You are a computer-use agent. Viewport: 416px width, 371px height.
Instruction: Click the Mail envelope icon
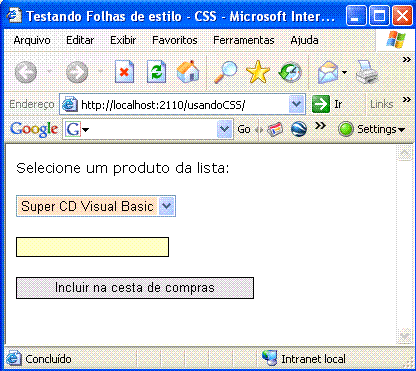coord(328,72)
